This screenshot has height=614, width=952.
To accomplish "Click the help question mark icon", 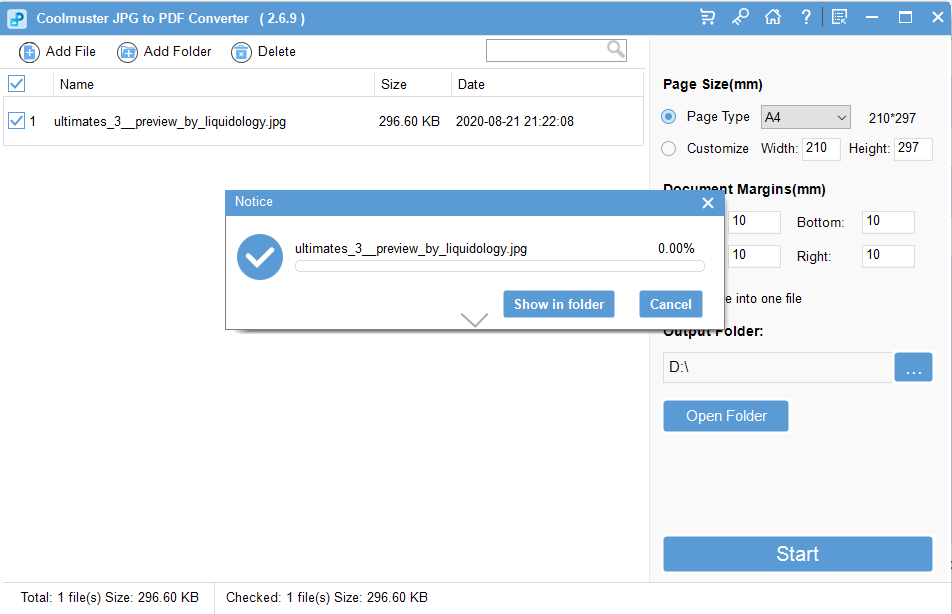I will pyautogui.click(x=805, y=16).
